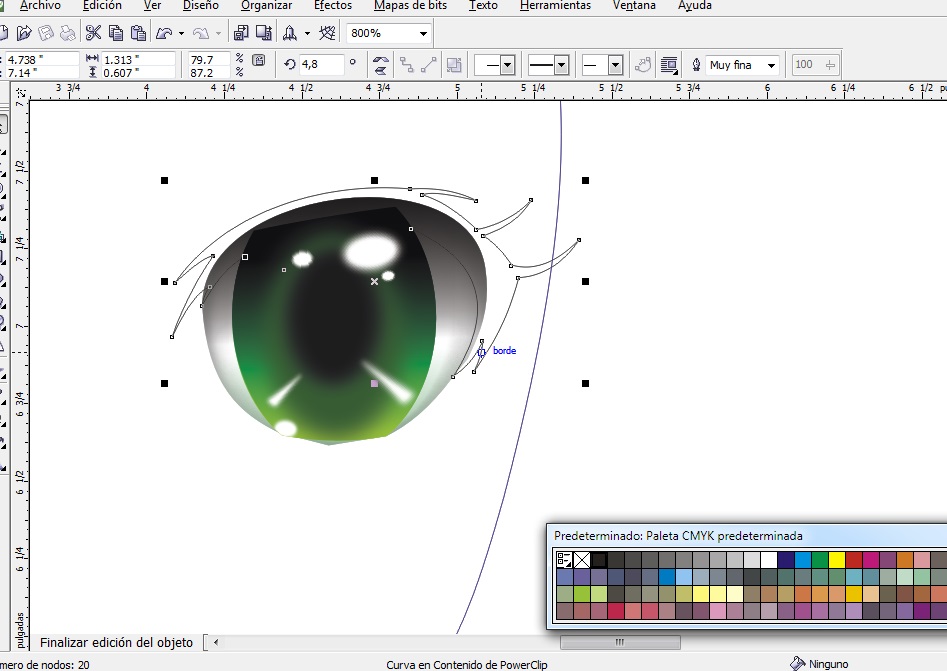Viewport: 947px width, 671px height.
Task: Click the rotation angle input field
Action: tap(320, 64)
